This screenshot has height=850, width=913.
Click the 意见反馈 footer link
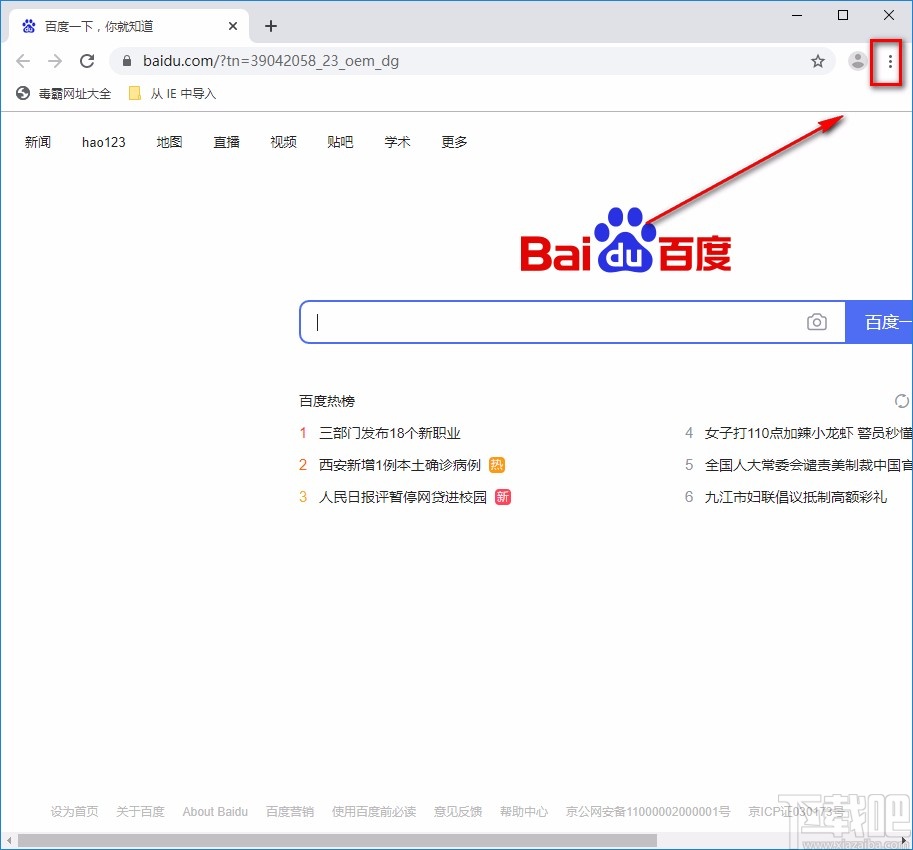pos(458,812)
